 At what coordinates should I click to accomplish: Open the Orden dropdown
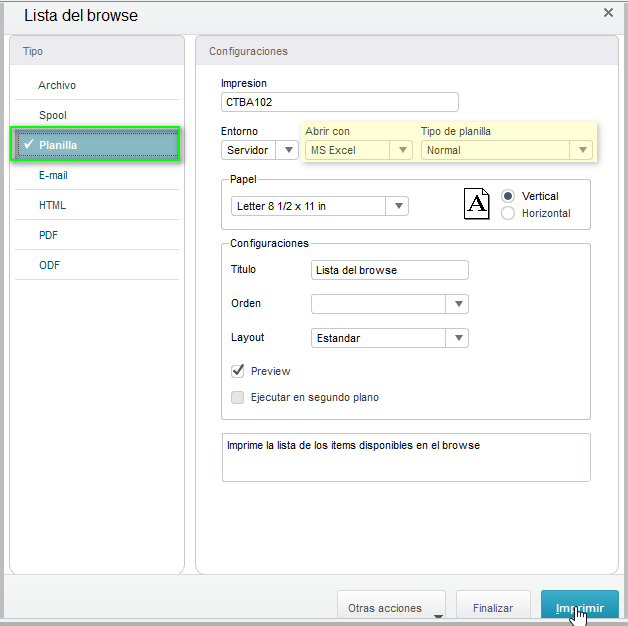point(390,304)
